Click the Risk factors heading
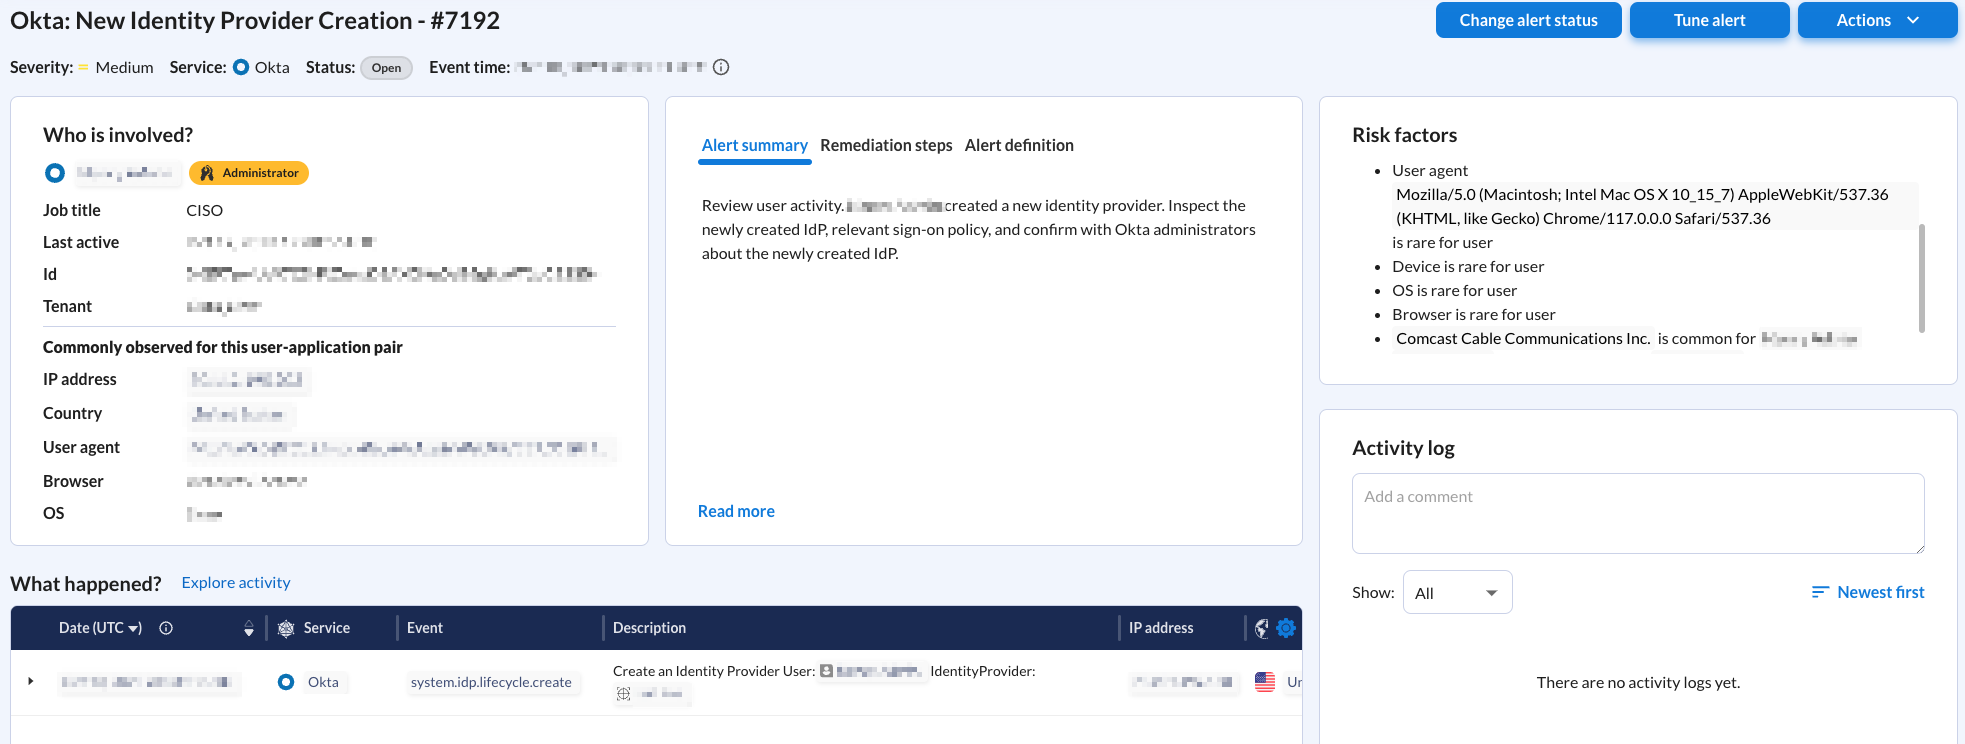The height and width of the screenshot is (744, 1965). pyautogui.click(x=1404, y=135)
